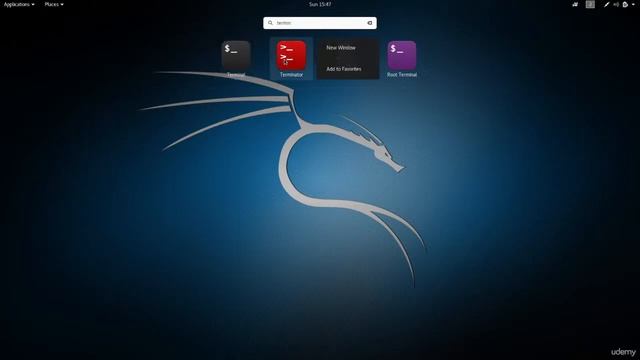The height and width of the screenshot is (360, 640).
Task: Click the workspace indicator box in top bar
Action: pos(590,4)
